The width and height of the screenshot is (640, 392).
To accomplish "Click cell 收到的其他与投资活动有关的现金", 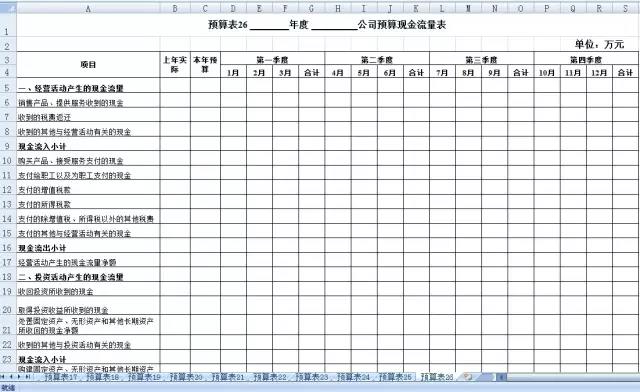I will click(88, 343).
